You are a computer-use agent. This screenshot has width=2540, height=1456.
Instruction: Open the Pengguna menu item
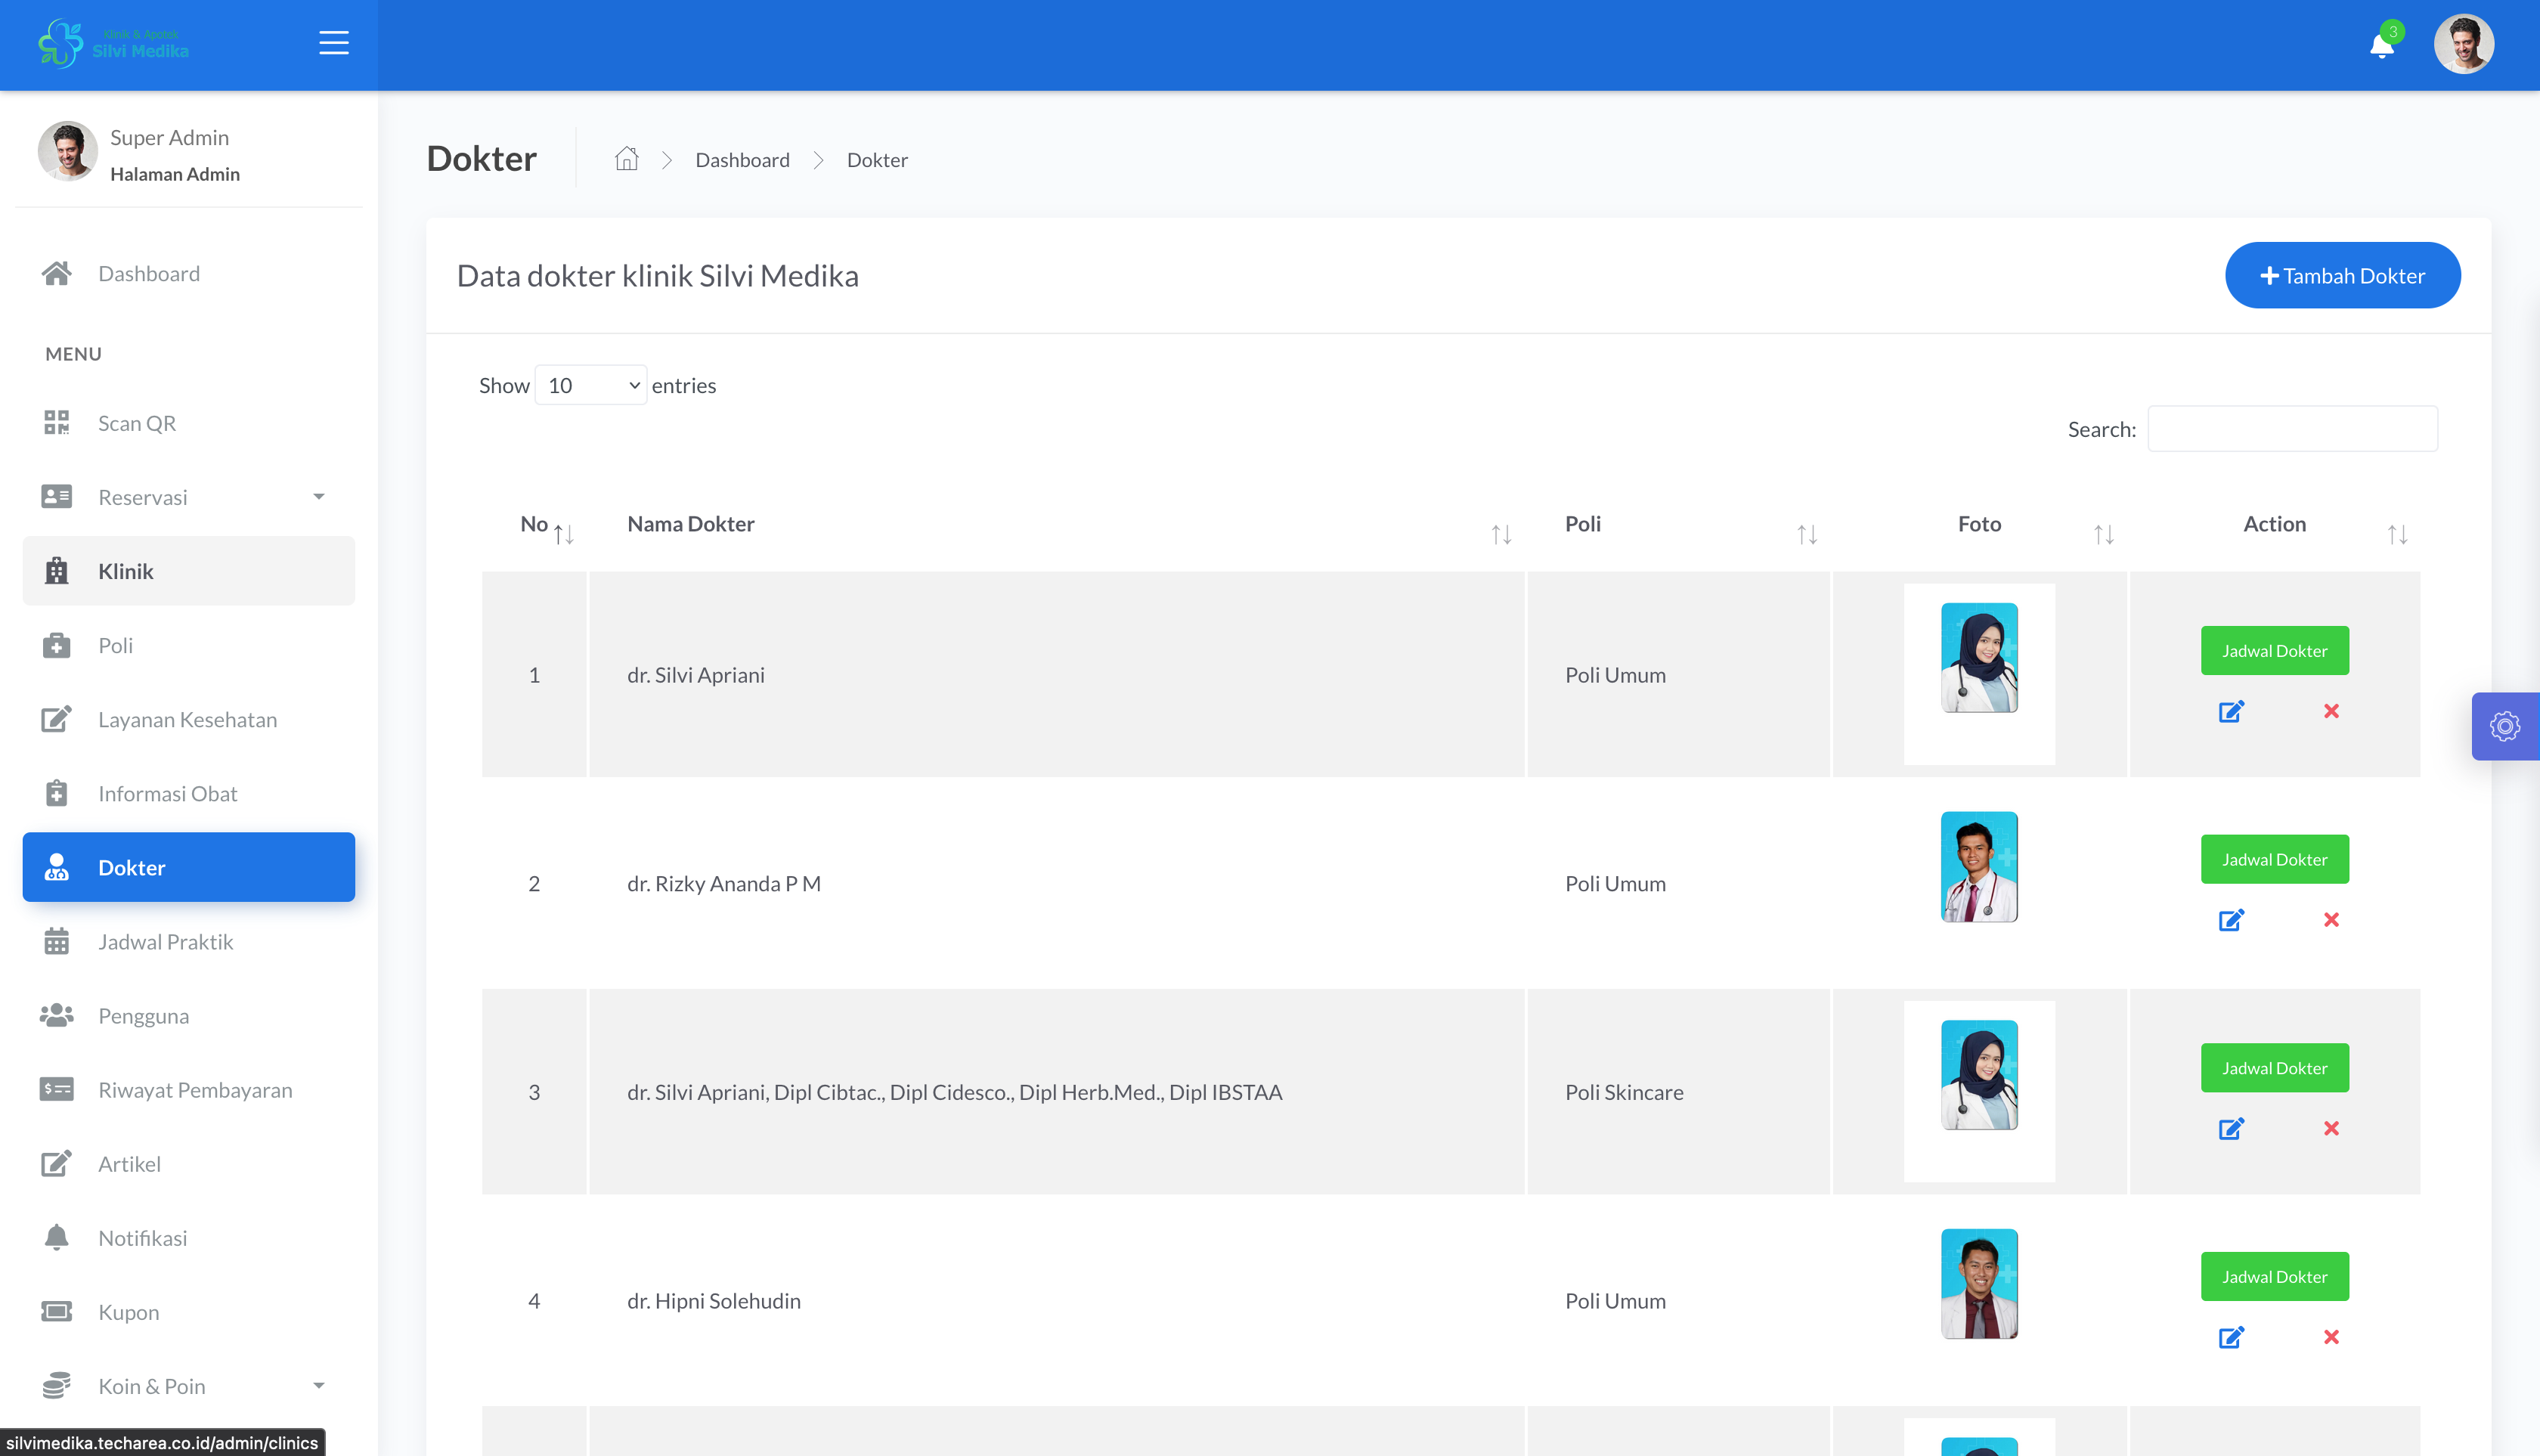[188, 1015]
